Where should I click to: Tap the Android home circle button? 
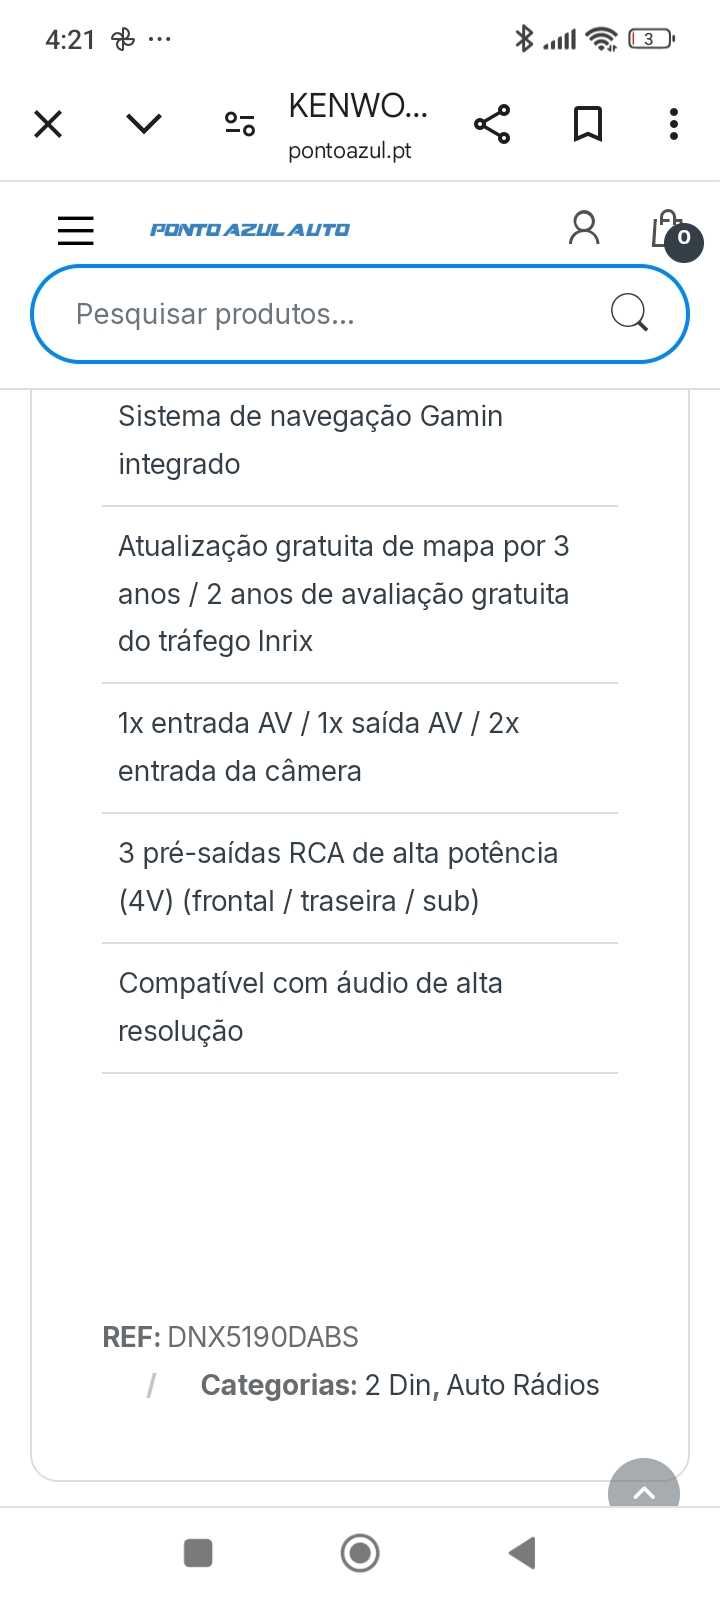(x=360, y=1553)
